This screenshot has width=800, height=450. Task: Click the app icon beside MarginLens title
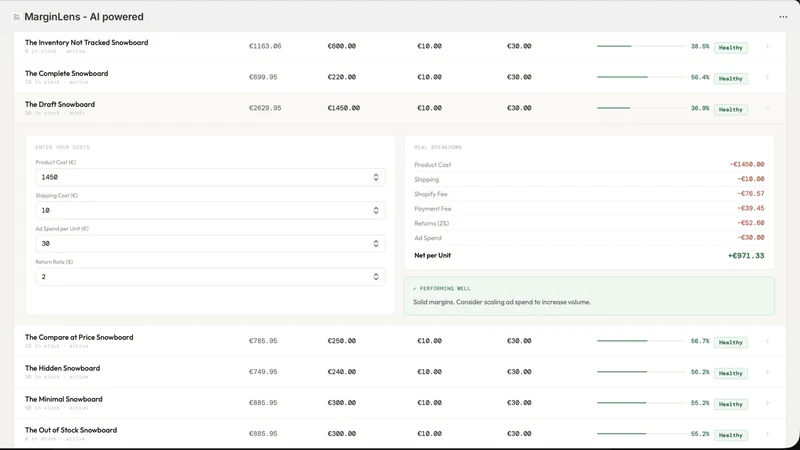tap(16, 17)
